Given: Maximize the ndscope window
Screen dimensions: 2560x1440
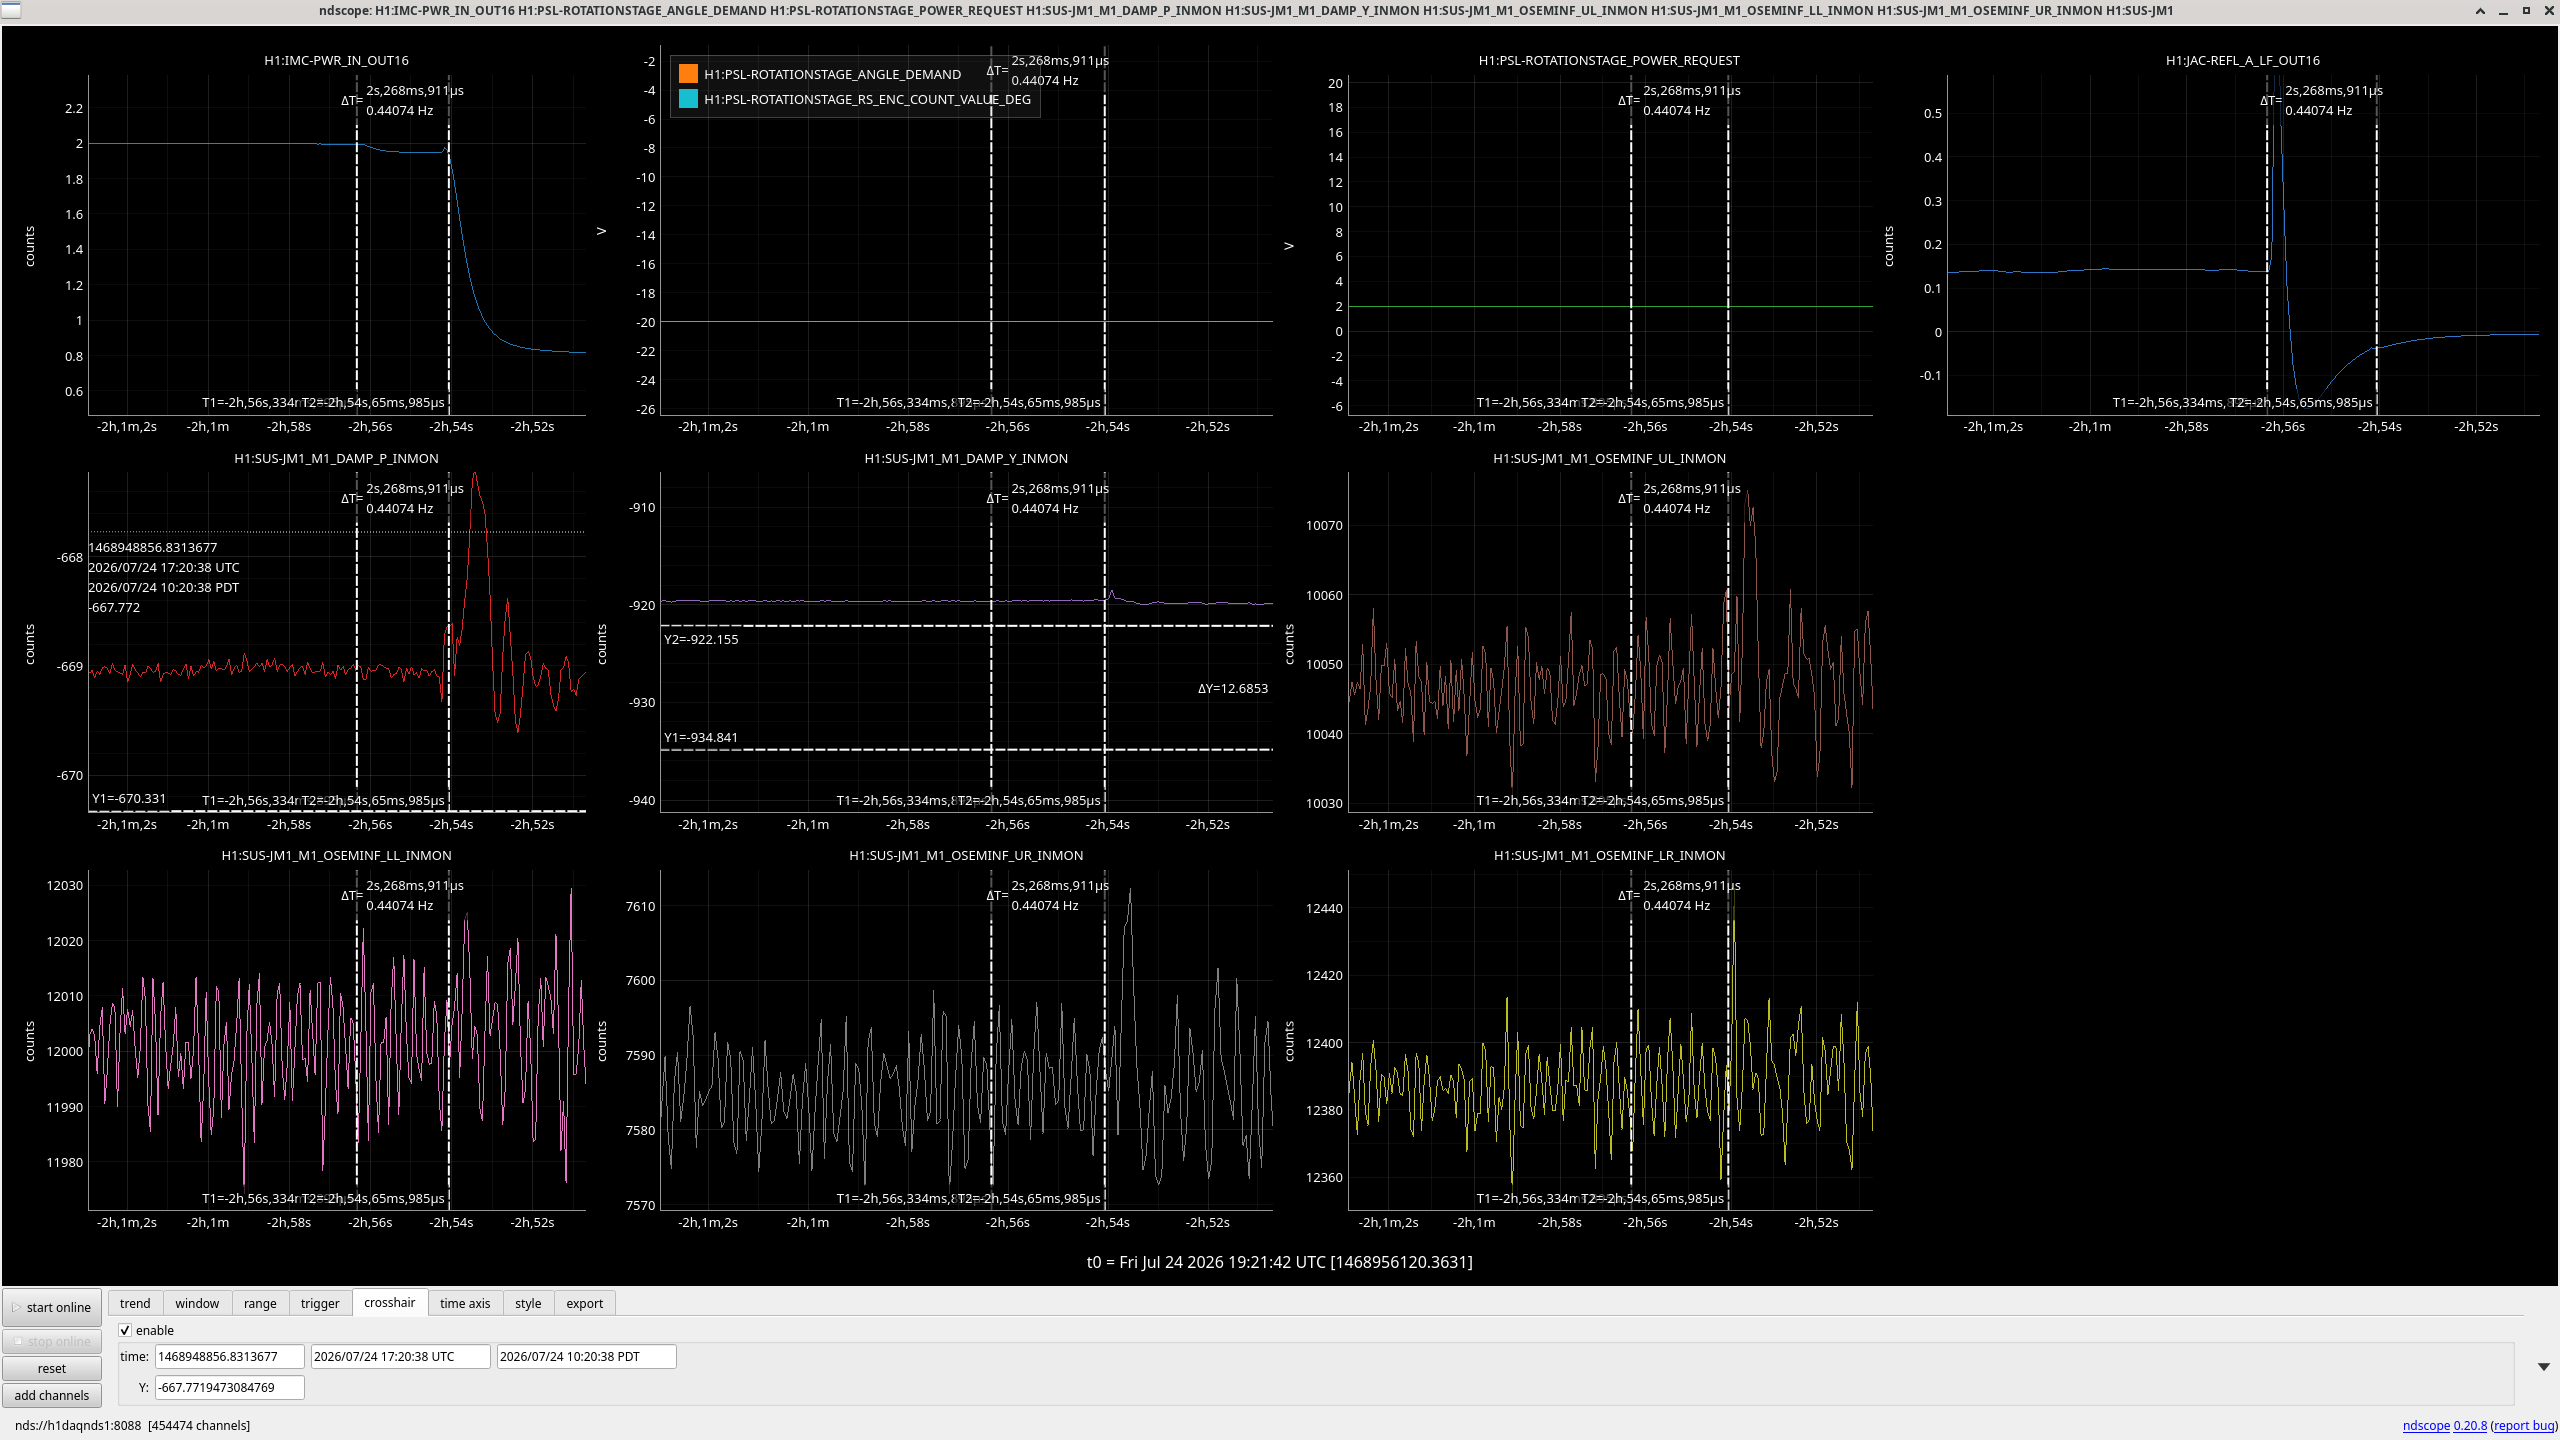Looking at the screenshot, I should point(2526,10).
